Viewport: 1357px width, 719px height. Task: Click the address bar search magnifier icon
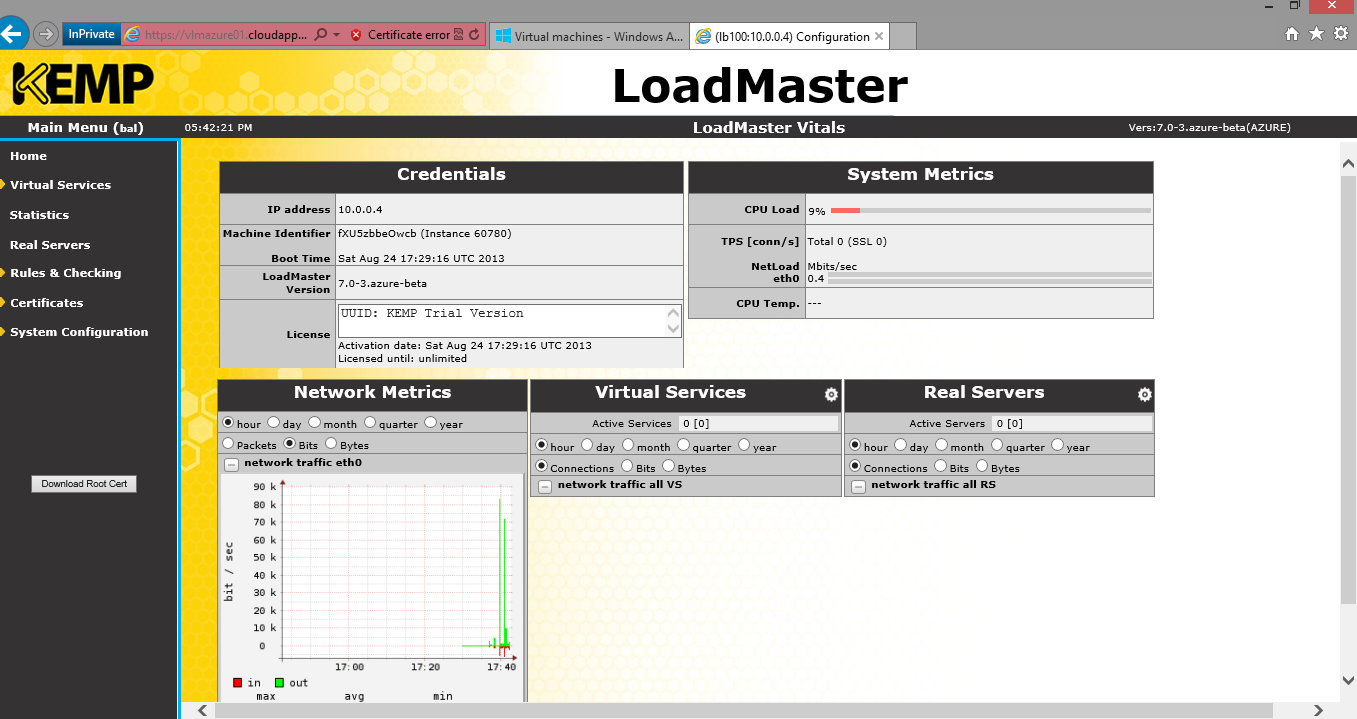(321, 35)
